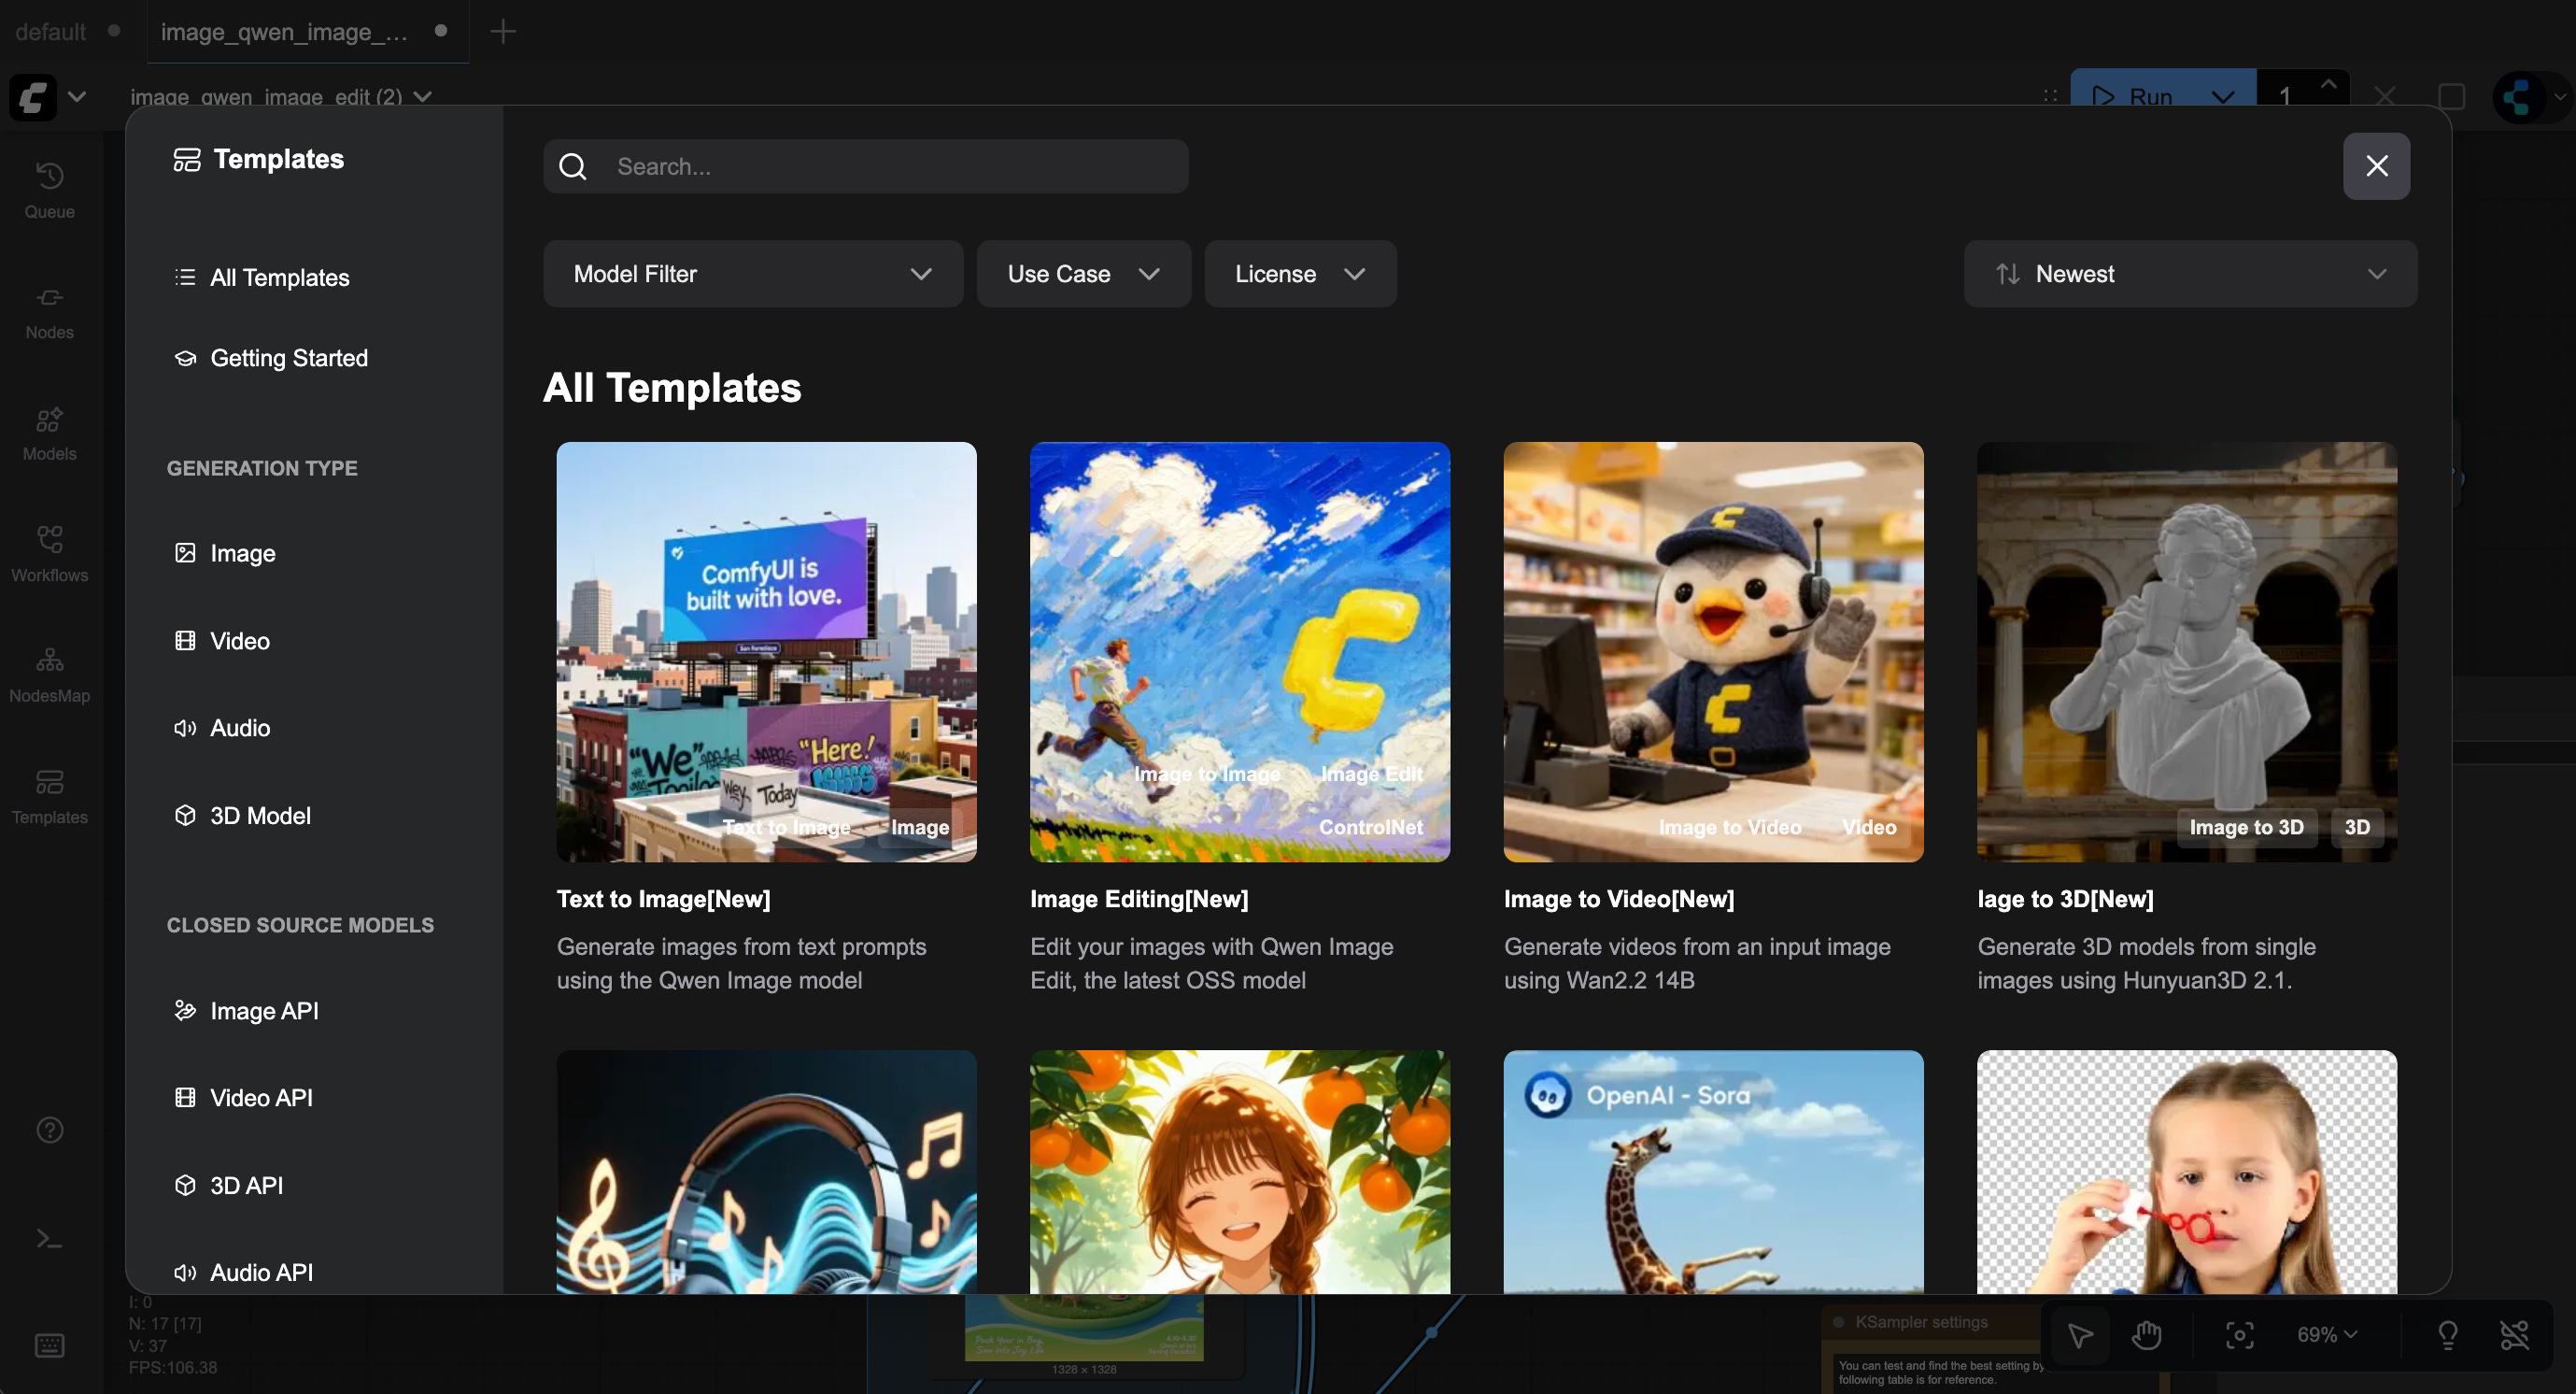Open keyboard shortcuts icon in sidebar
2576x1394 pixels.
(x=49, y=1345)
